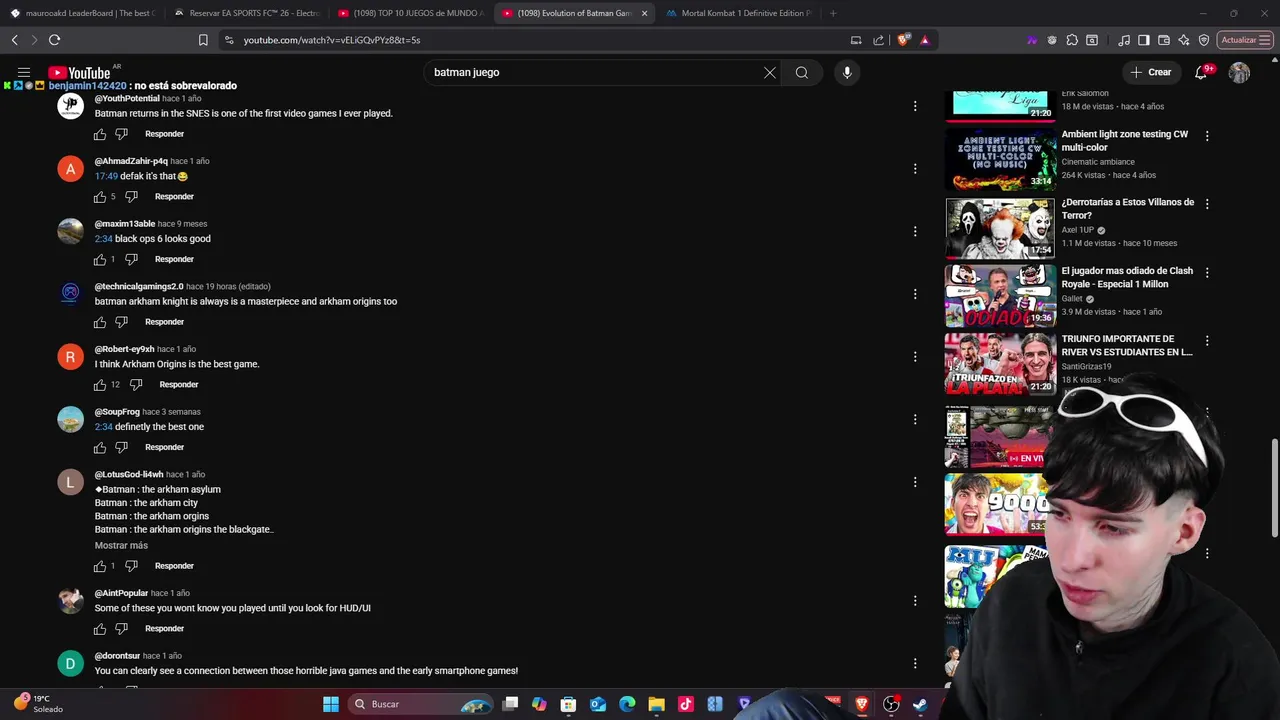Screen dimensions: 1280x720
Task: Open options menu for @YouthPotential comment
Action: [x=915, y=106]
